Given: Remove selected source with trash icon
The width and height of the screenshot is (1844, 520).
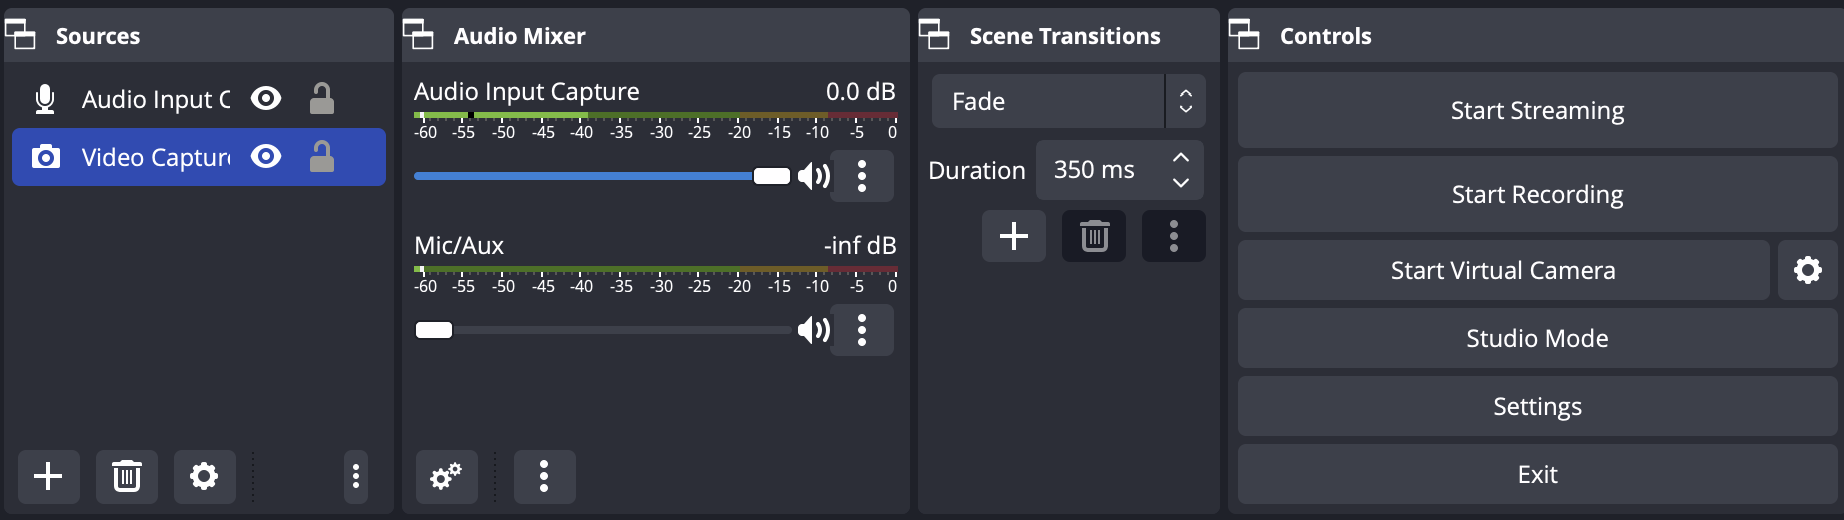Looking at the screenshot, I should pos(126,476).
